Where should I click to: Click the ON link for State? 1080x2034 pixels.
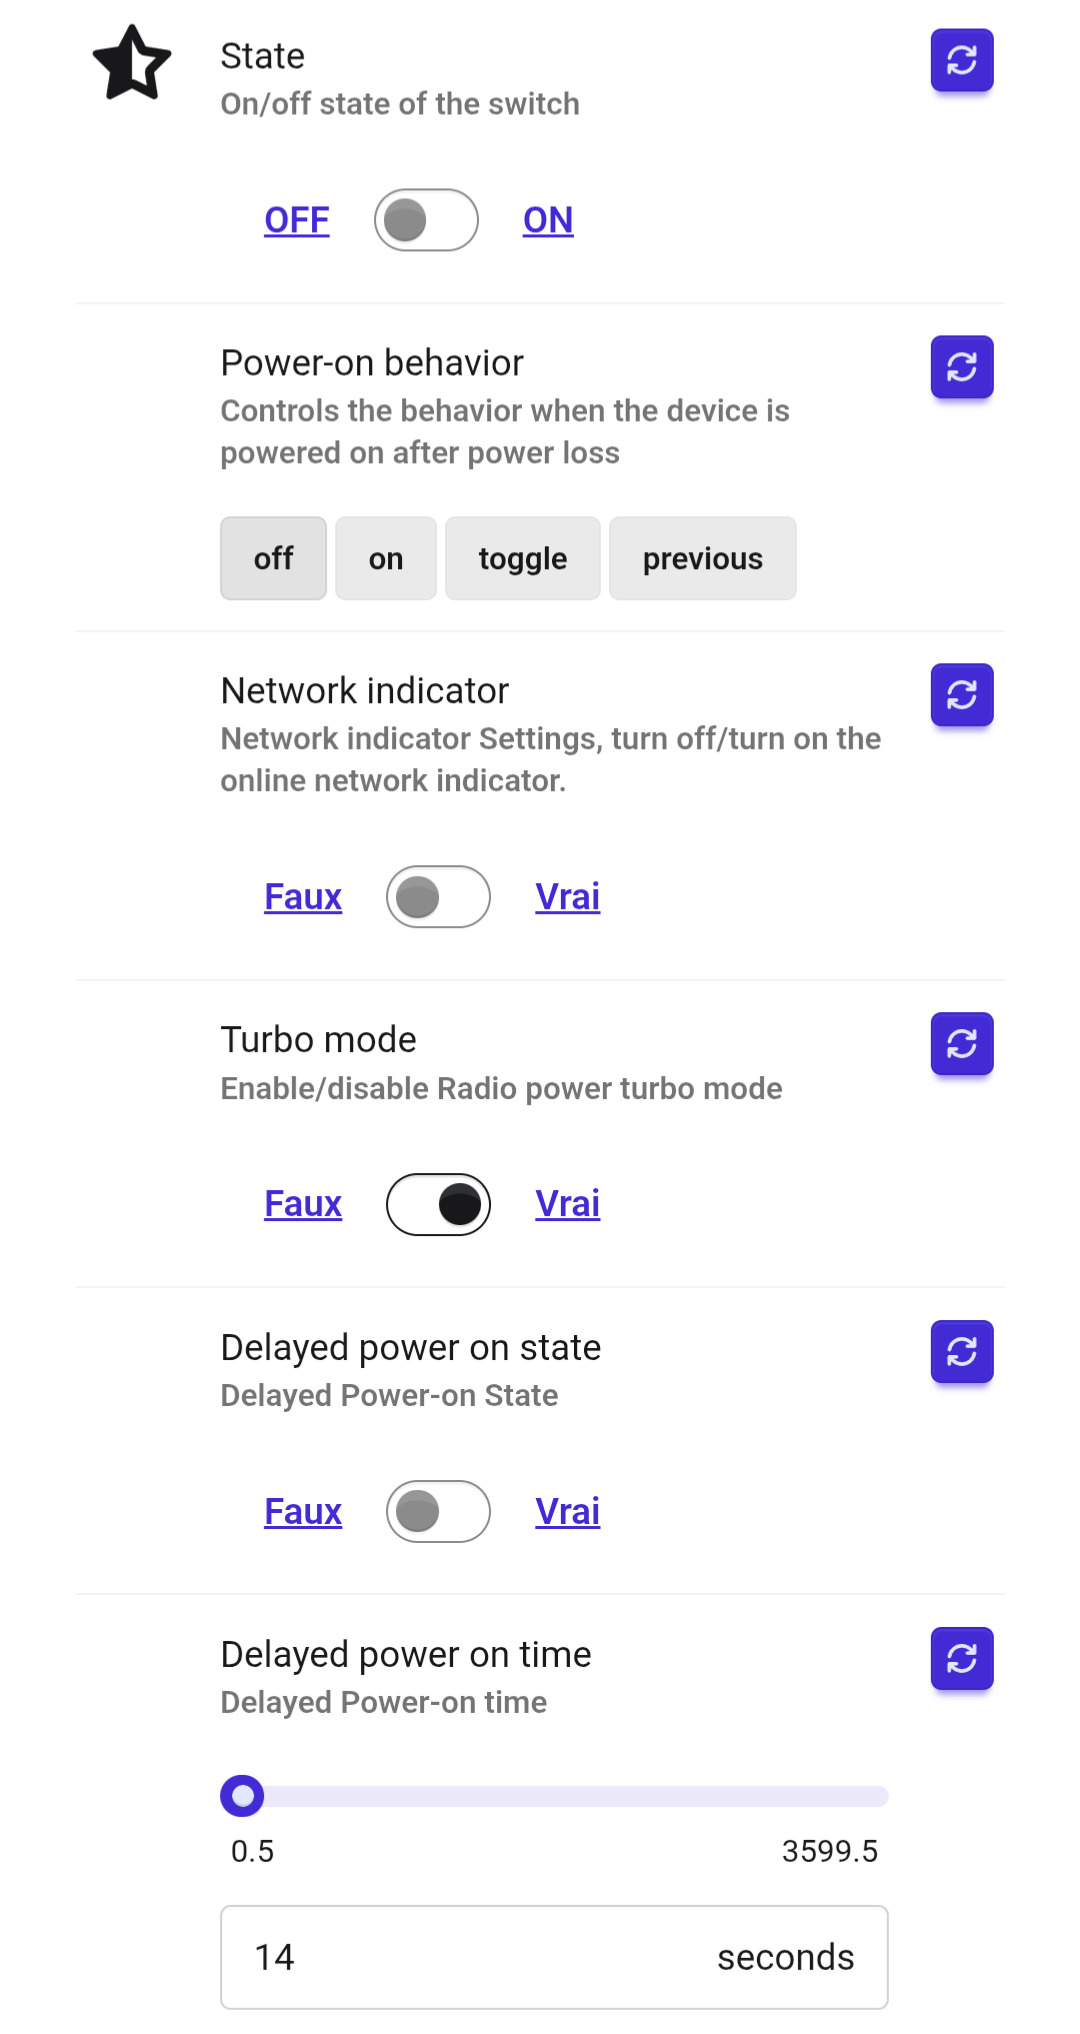pyautogui.click(x=548, y=220)
